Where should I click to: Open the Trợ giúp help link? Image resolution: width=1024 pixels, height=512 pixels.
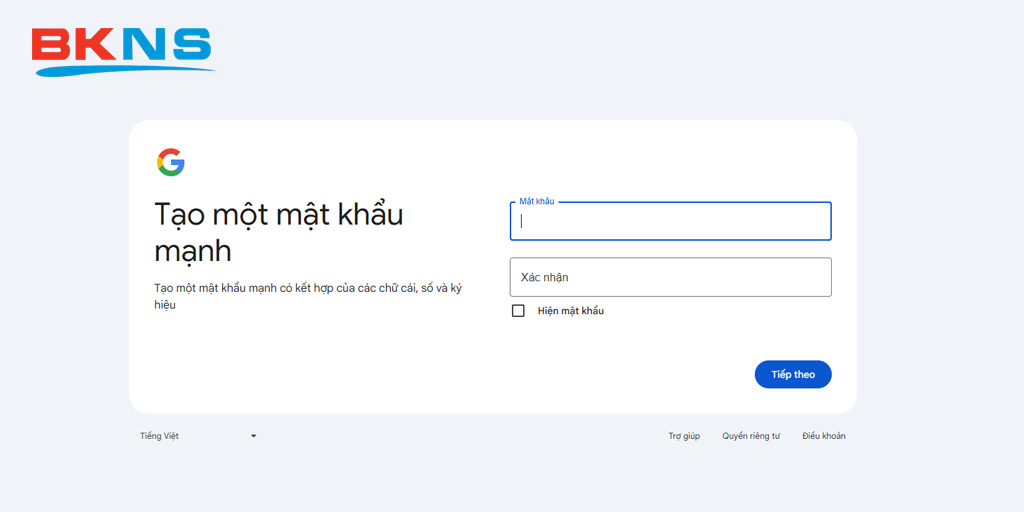(x=684, y=436)
